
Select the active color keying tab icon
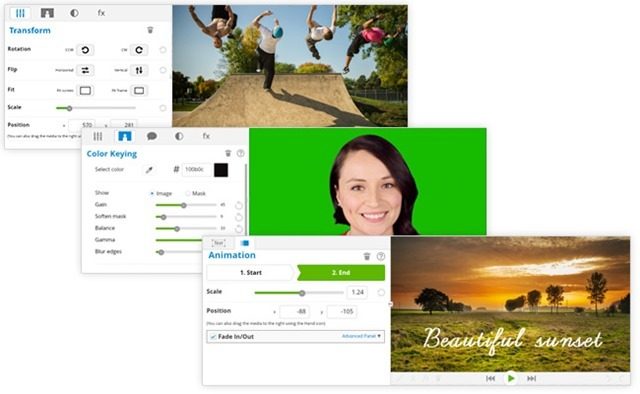tap(124, 136)
